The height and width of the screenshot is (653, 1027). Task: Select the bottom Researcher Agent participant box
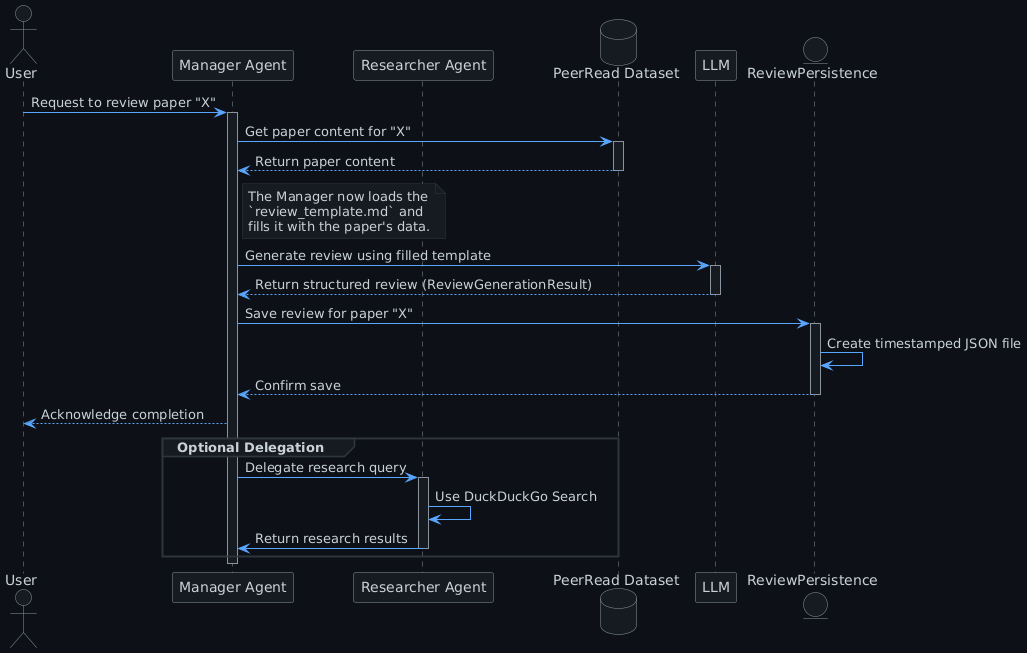(x=423, y=588)
